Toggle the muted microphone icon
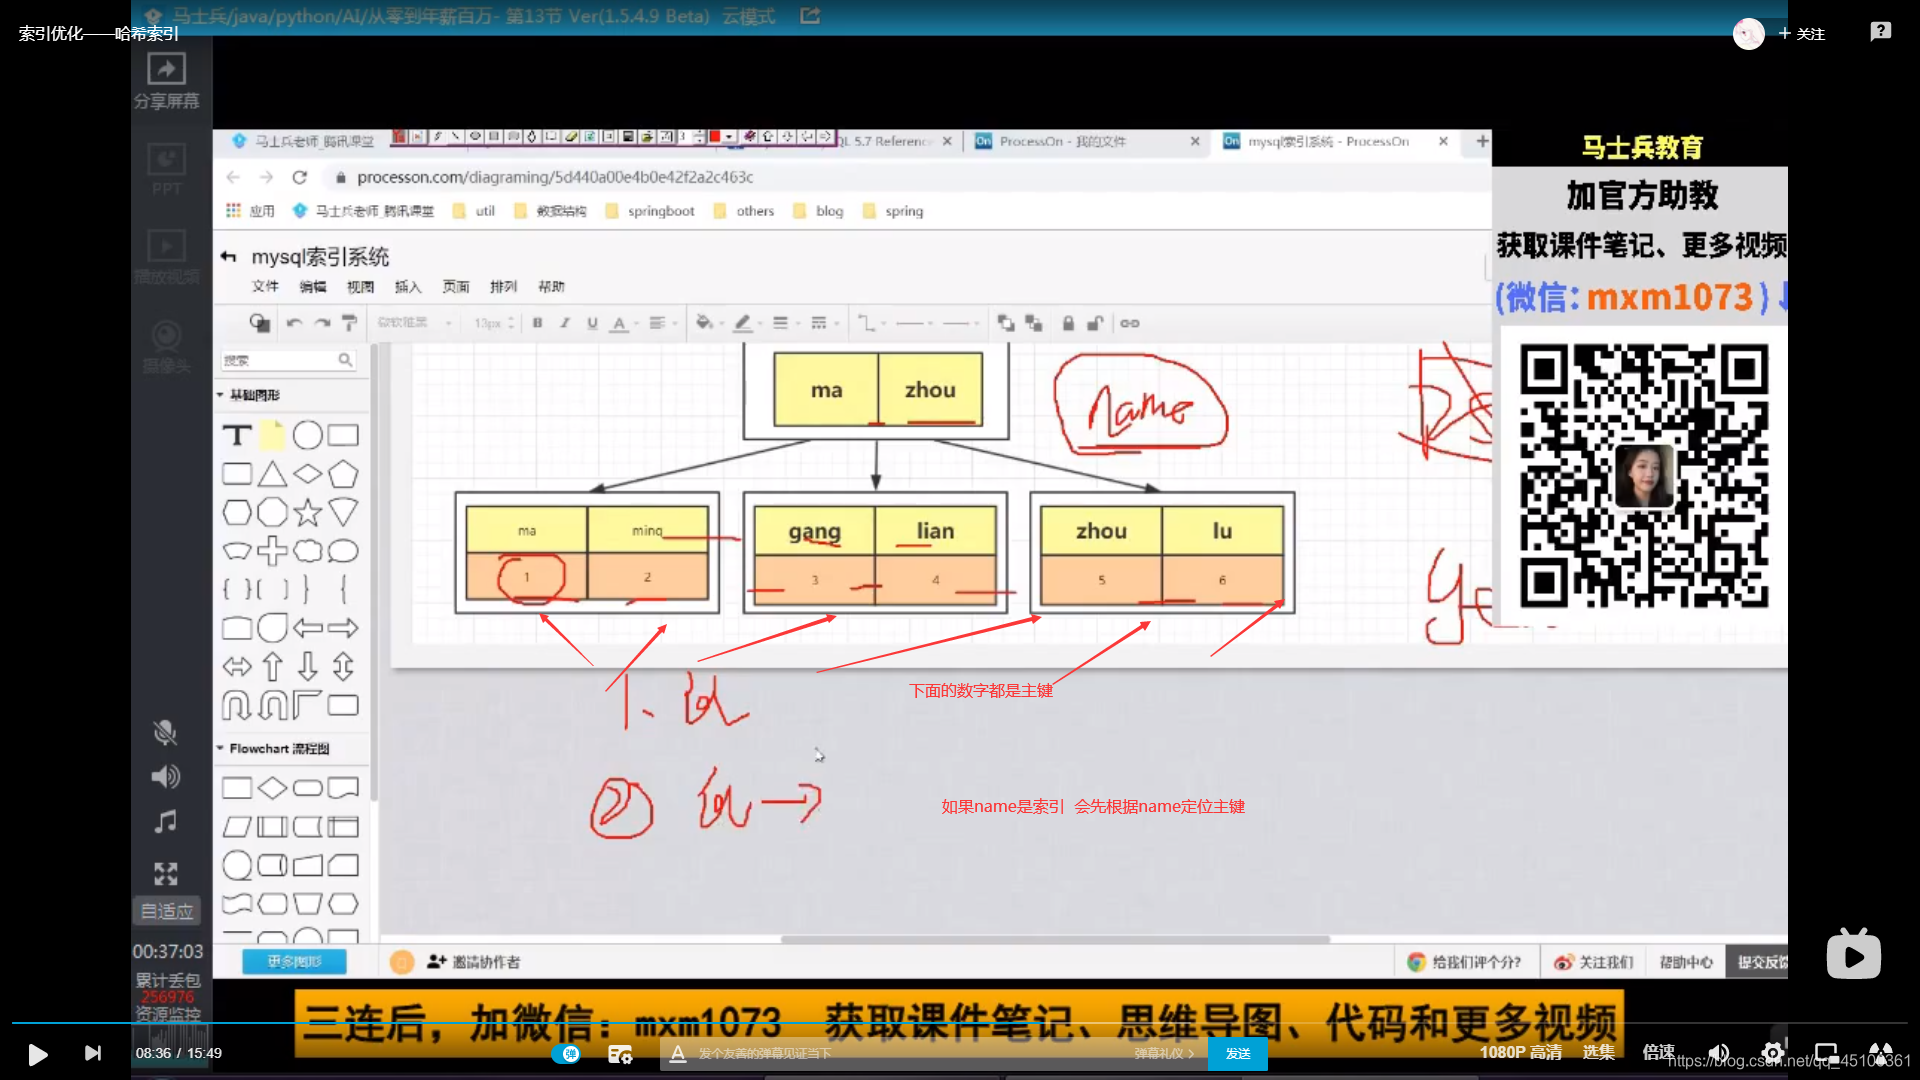The image size is (1920, 1080). click(x=165, y=733)
